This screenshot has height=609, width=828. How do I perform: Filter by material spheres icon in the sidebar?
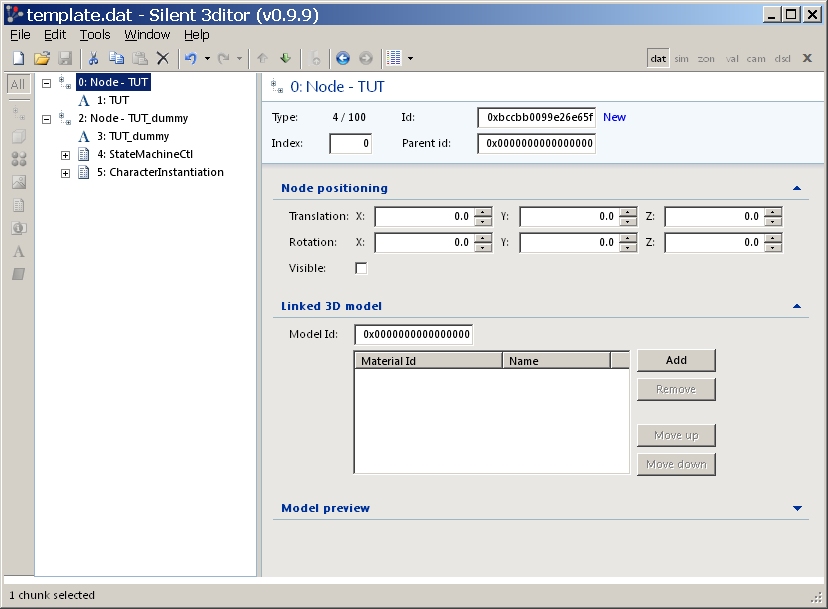coord(18,159)
